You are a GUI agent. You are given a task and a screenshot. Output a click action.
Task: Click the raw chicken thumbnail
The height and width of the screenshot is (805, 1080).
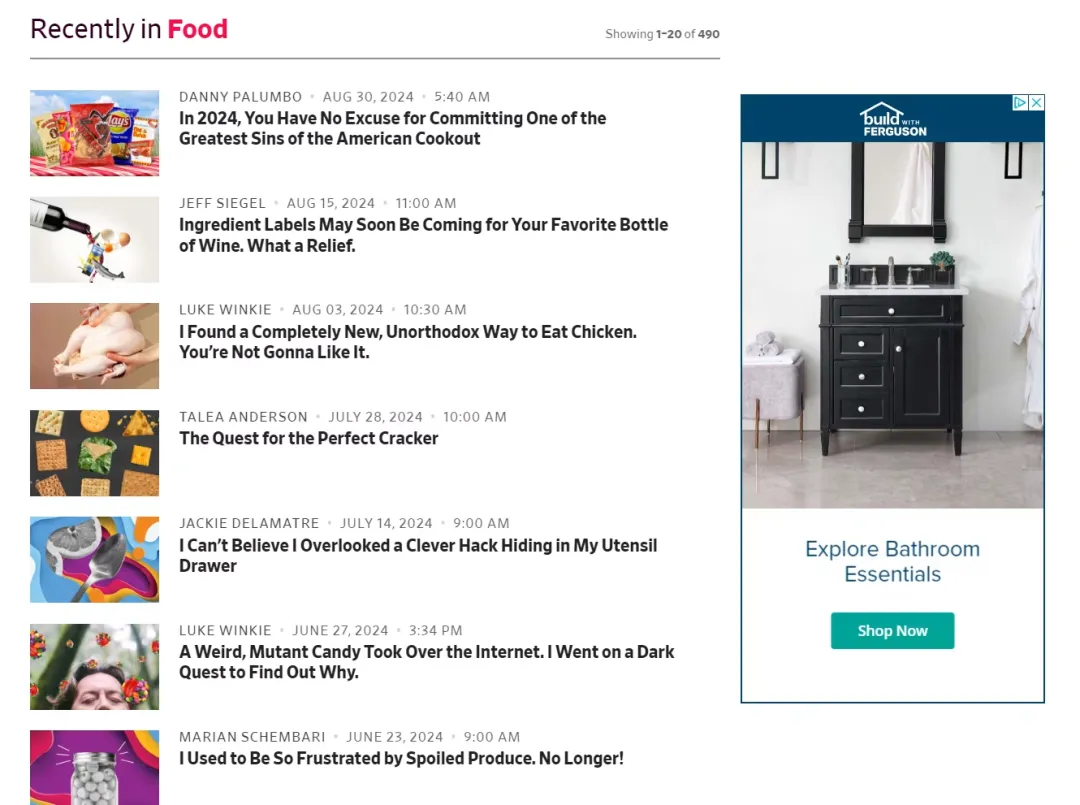[94, 346]
